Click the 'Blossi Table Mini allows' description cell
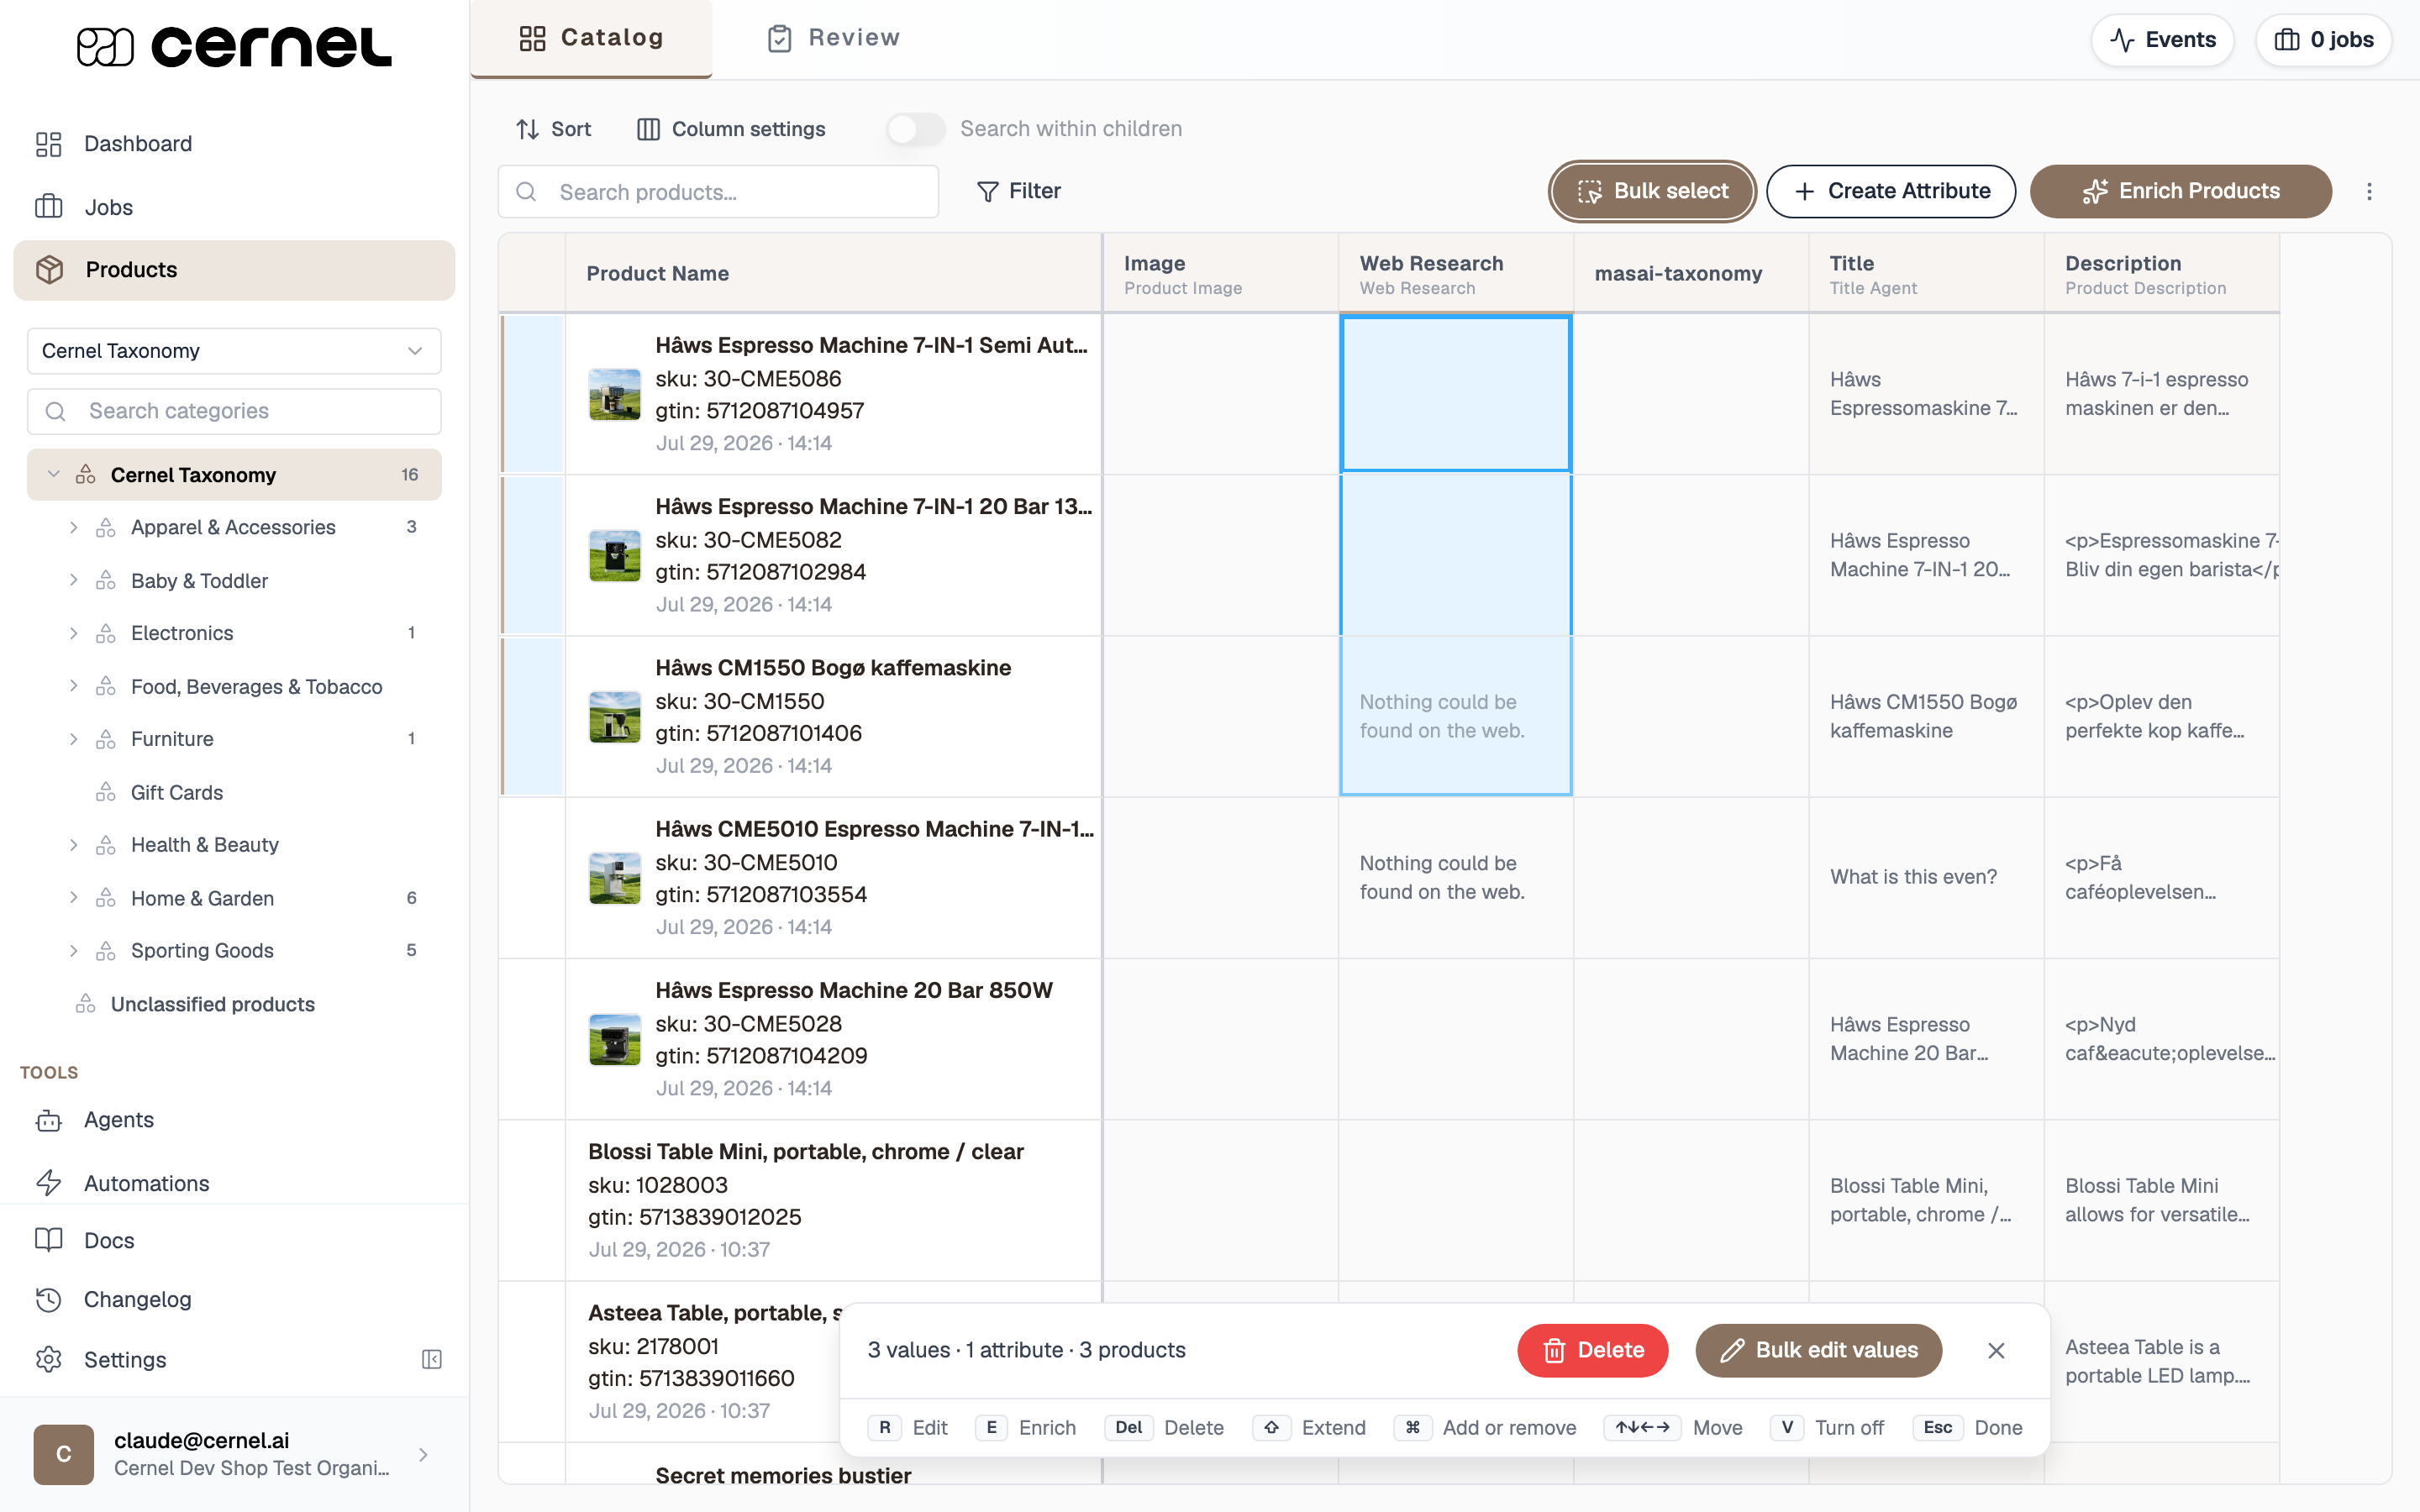 pyautogui.click(x=2162, y=1200)
